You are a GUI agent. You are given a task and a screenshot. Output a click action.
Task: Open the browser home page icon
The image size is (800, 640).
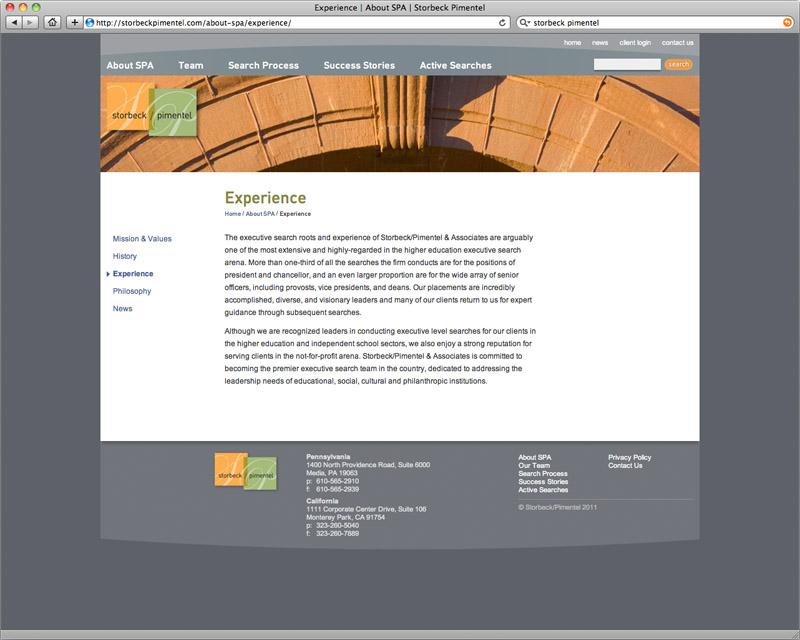[52, 22]
